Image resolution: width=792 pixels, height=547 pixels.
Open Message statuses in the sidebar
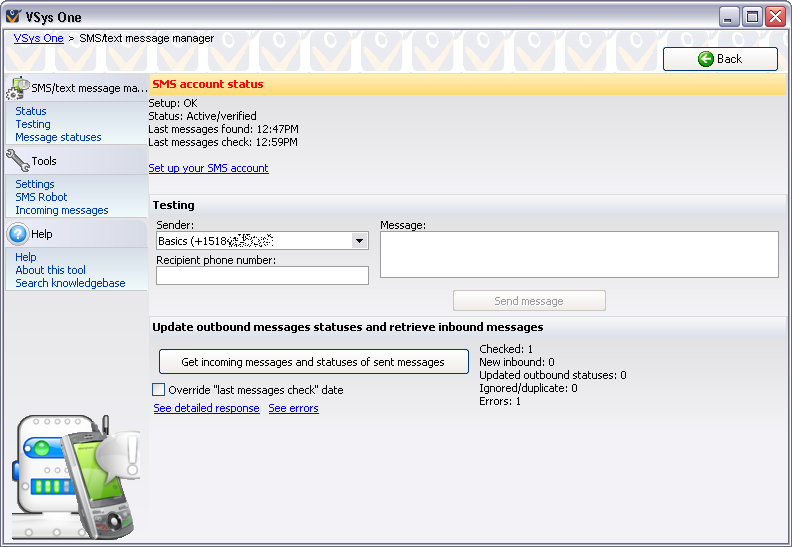pyautogui.click(x=58, y=137)
